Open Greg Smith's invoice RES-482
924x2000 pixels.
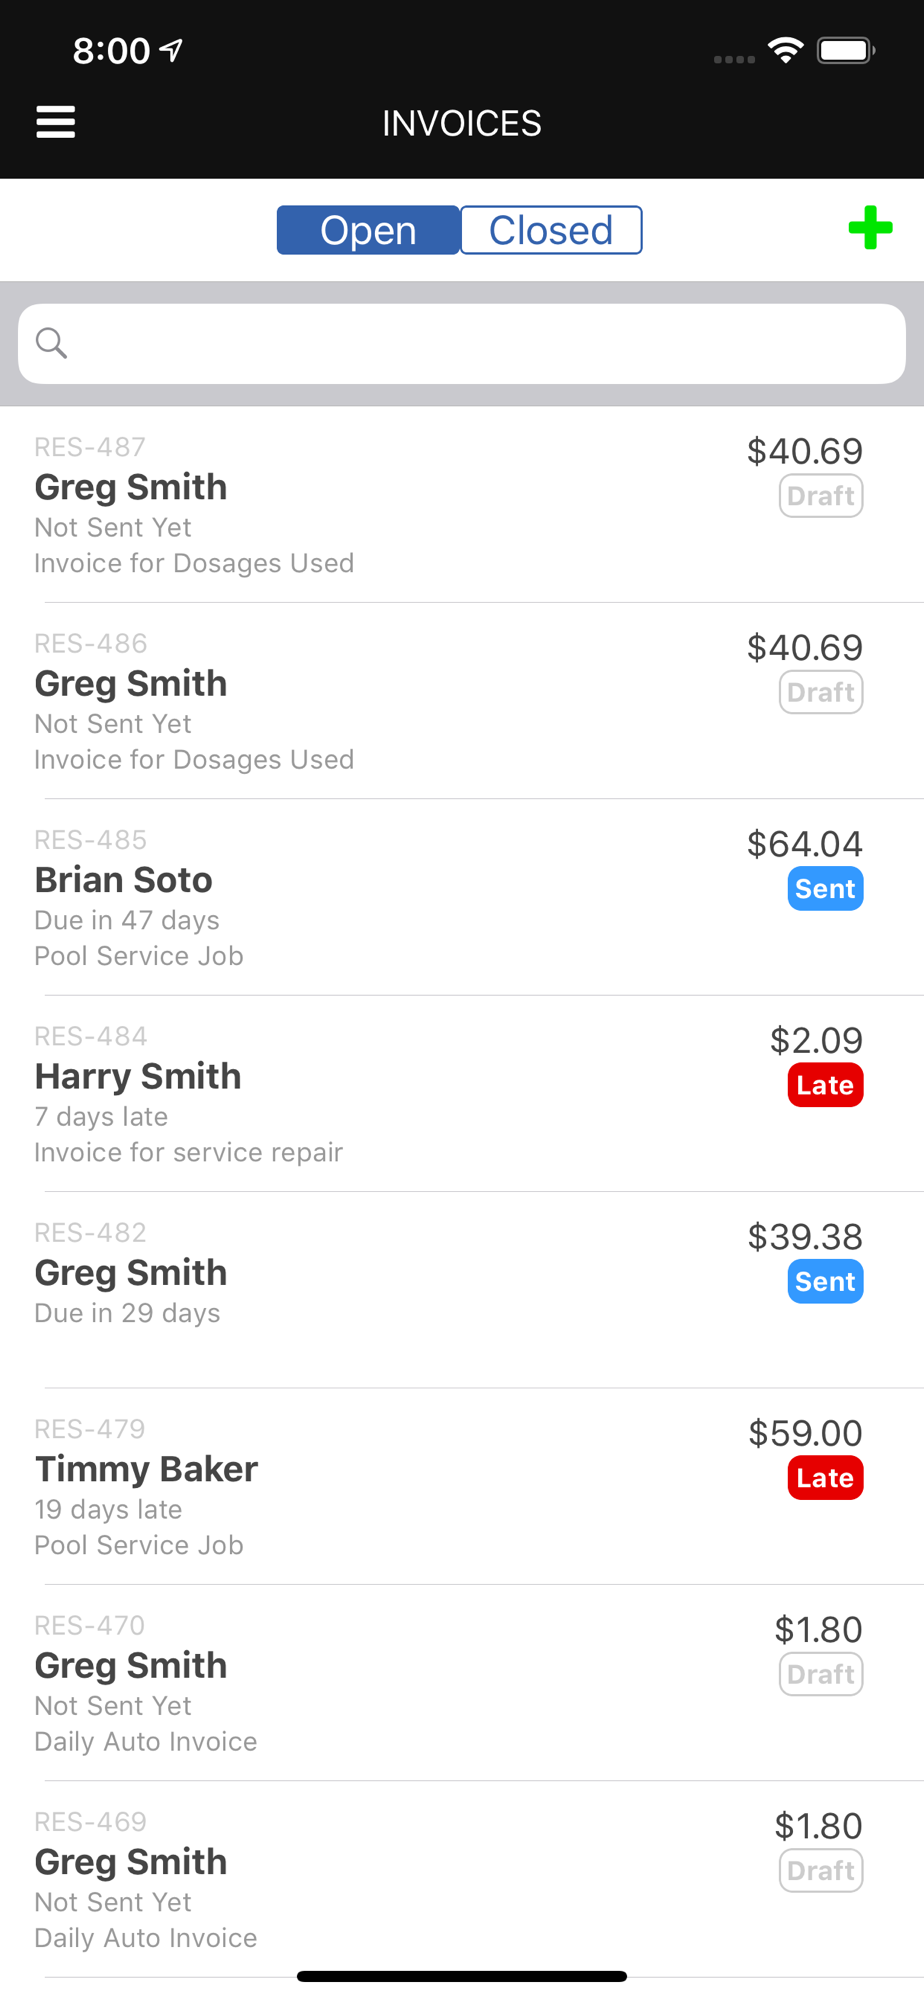(x=462, y=1290)
